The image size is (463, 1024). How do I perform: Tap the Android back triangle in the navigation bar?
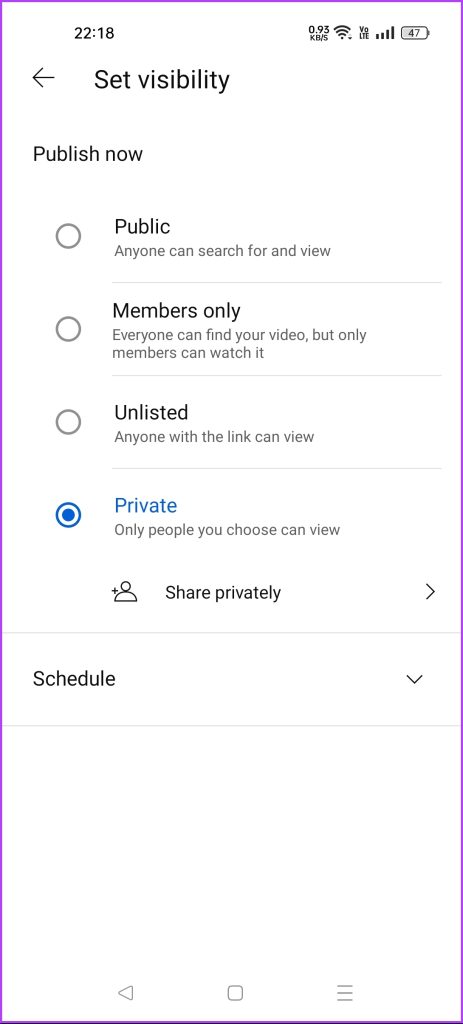125,993
